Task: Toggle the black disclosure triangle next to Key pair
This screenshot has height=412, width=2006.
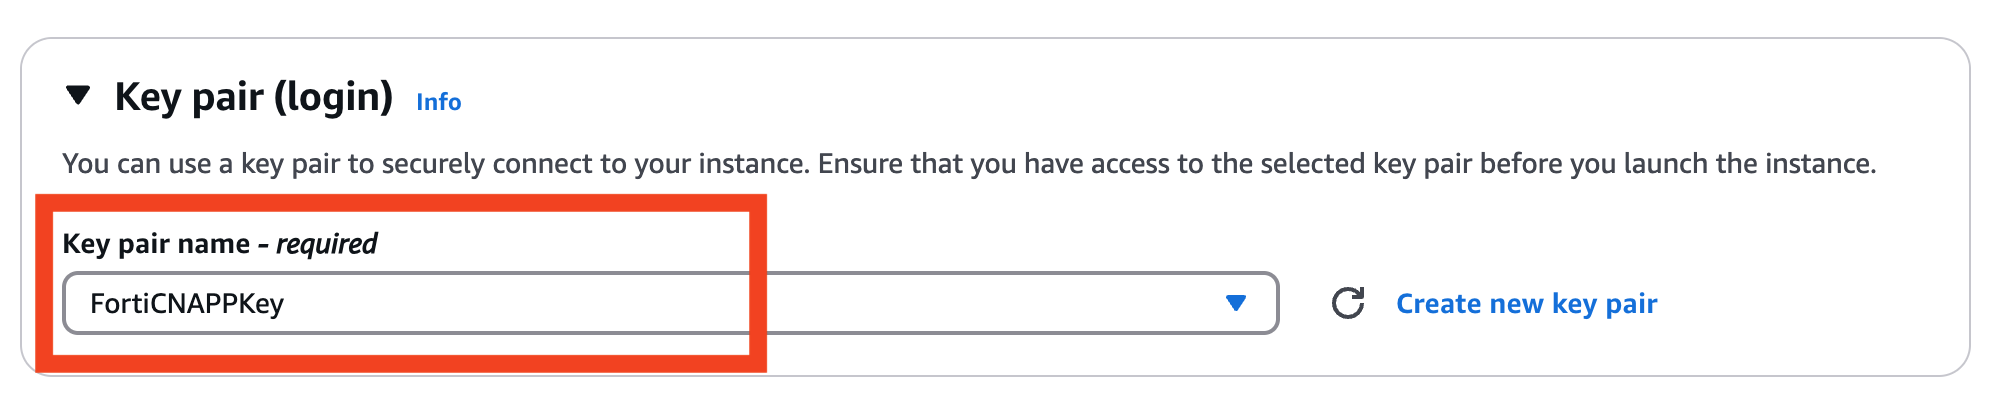Action: 77,96
